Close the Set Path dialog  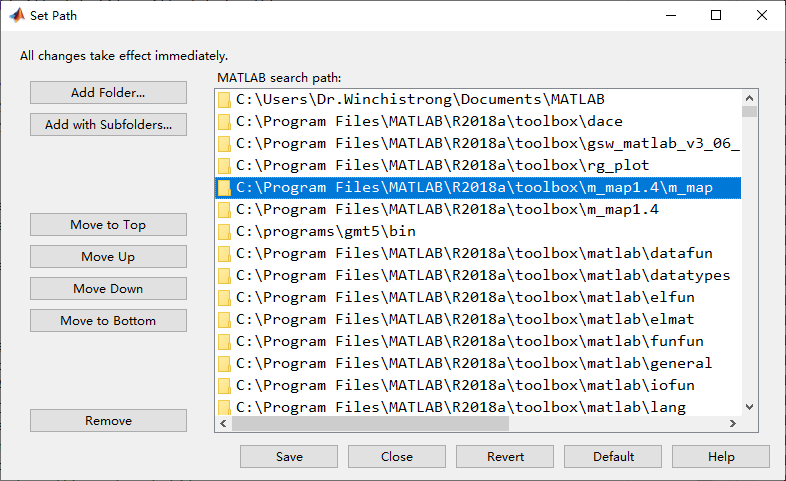[x=397, y=457]
